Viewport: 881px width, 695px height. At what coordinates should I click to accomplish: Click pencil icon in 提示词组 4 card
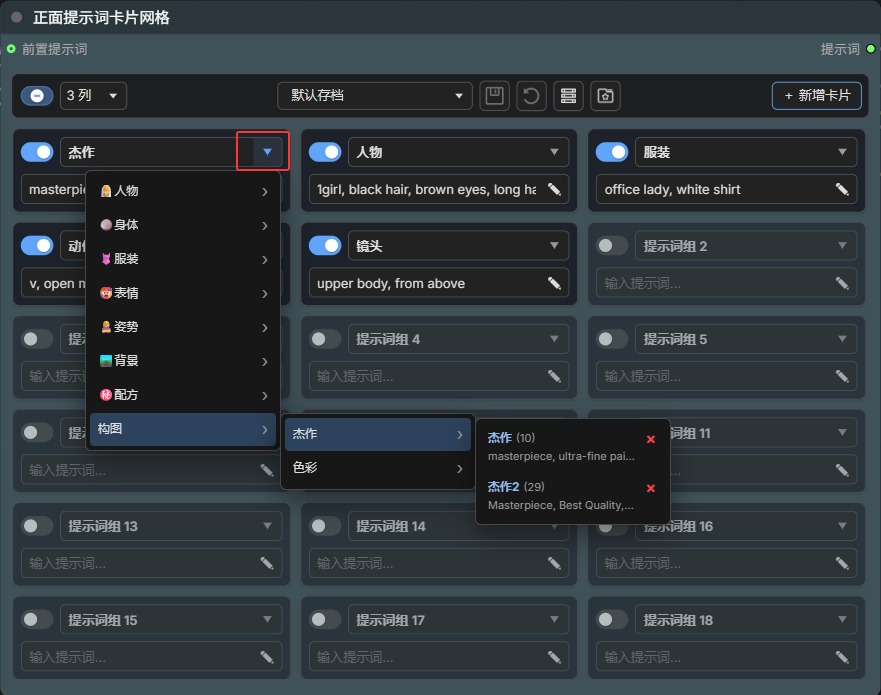tap(555, 376)
